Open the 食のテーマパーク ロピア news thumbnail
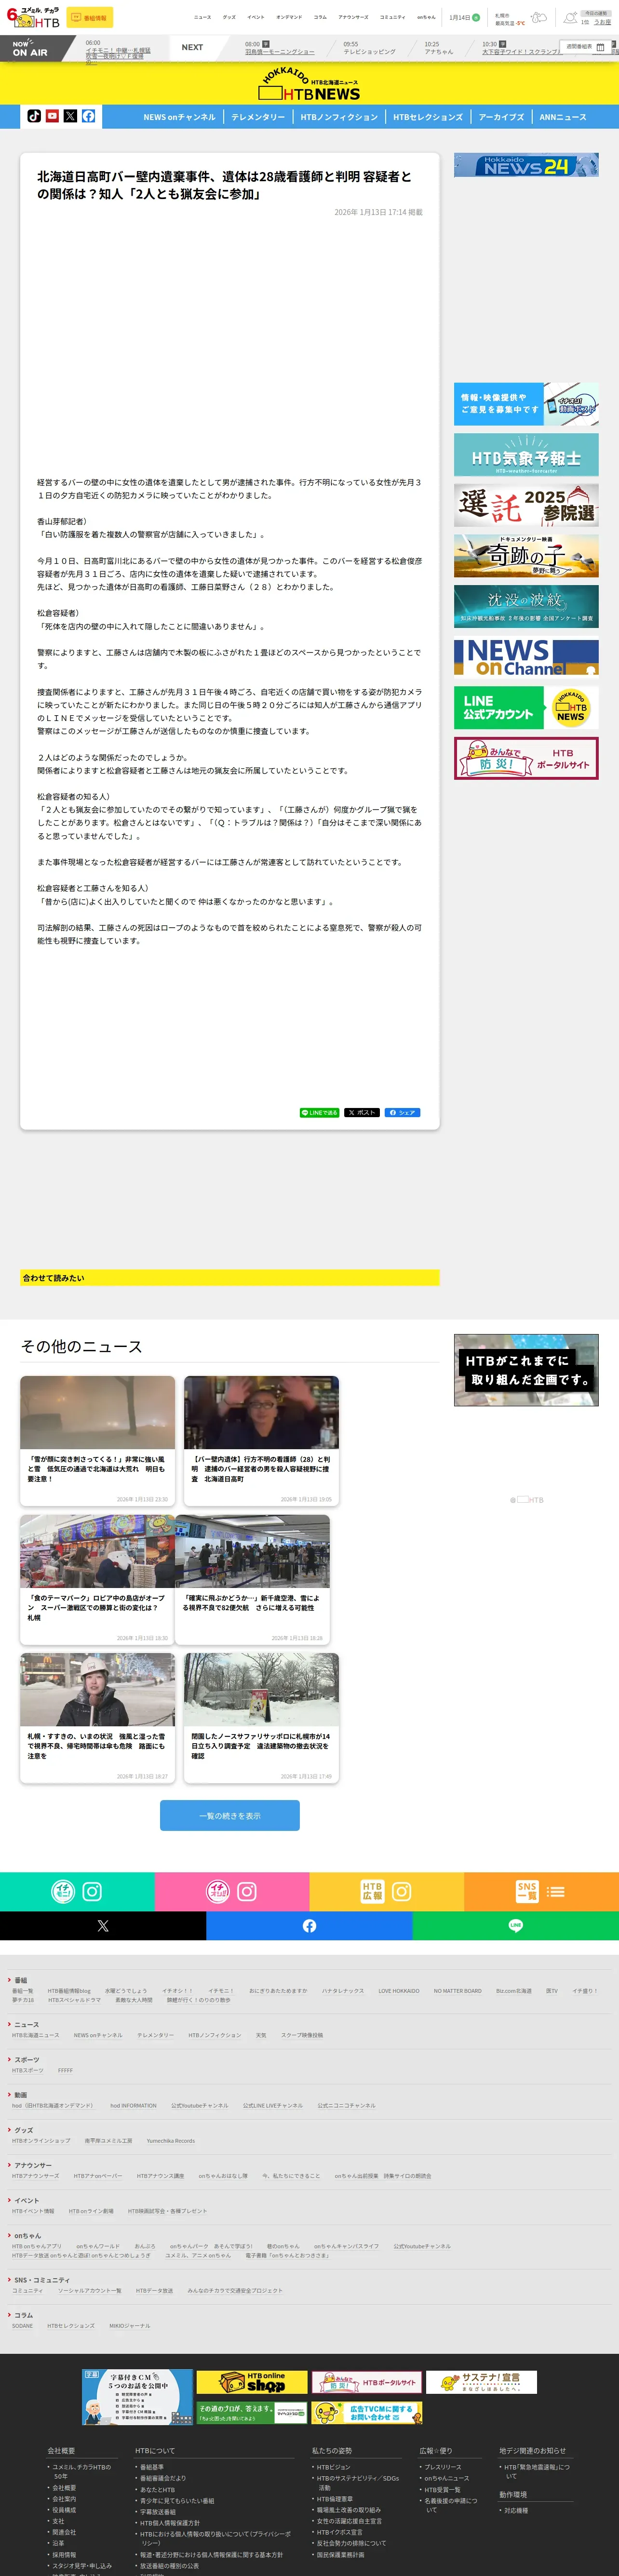619x2576 pixels. coord(97,1551)
